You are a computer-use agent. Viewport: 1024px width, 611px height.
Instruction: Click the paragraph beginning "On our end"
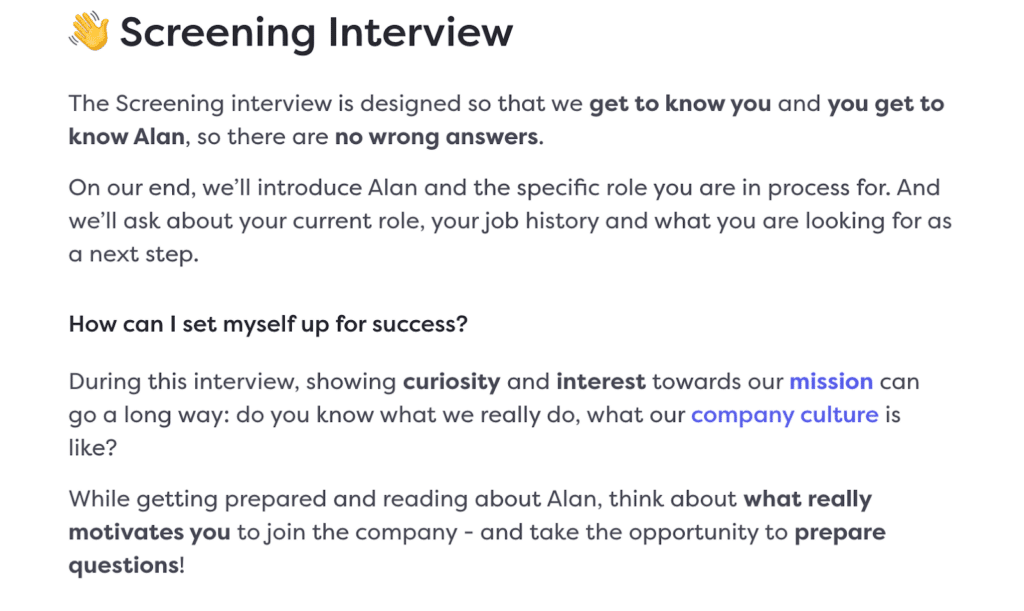click(510, 221)
